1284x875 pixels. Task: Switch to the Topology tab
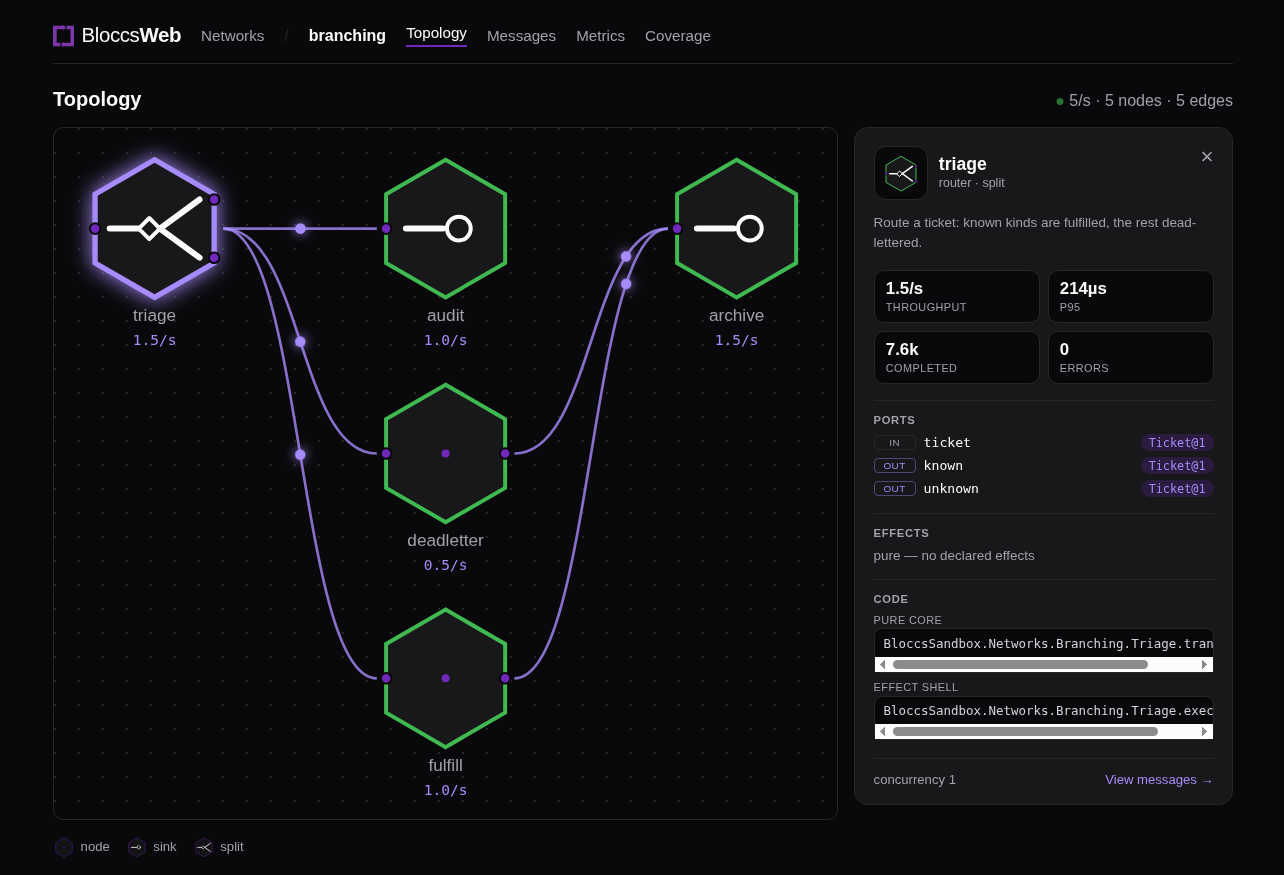tap(436, 33)
